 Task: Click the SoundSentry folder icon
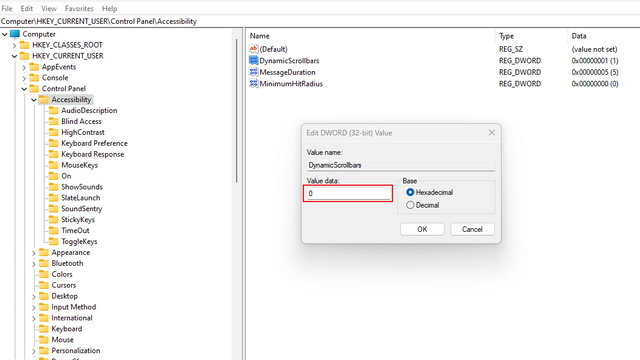pos(53,209)
